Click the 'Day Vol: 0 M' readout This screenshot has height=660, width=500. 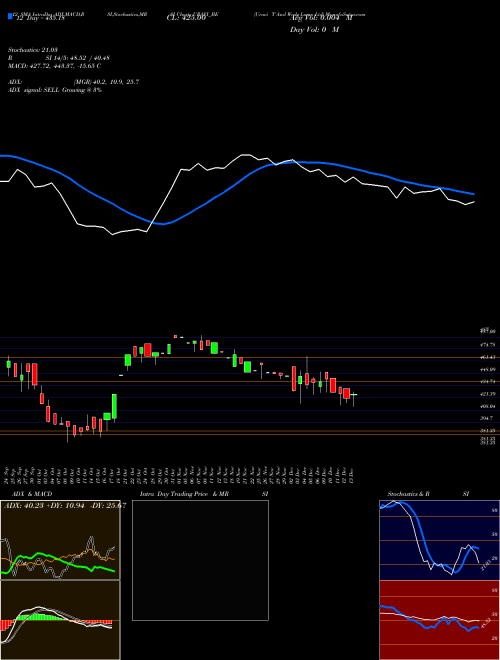click(x=314, y=29)
